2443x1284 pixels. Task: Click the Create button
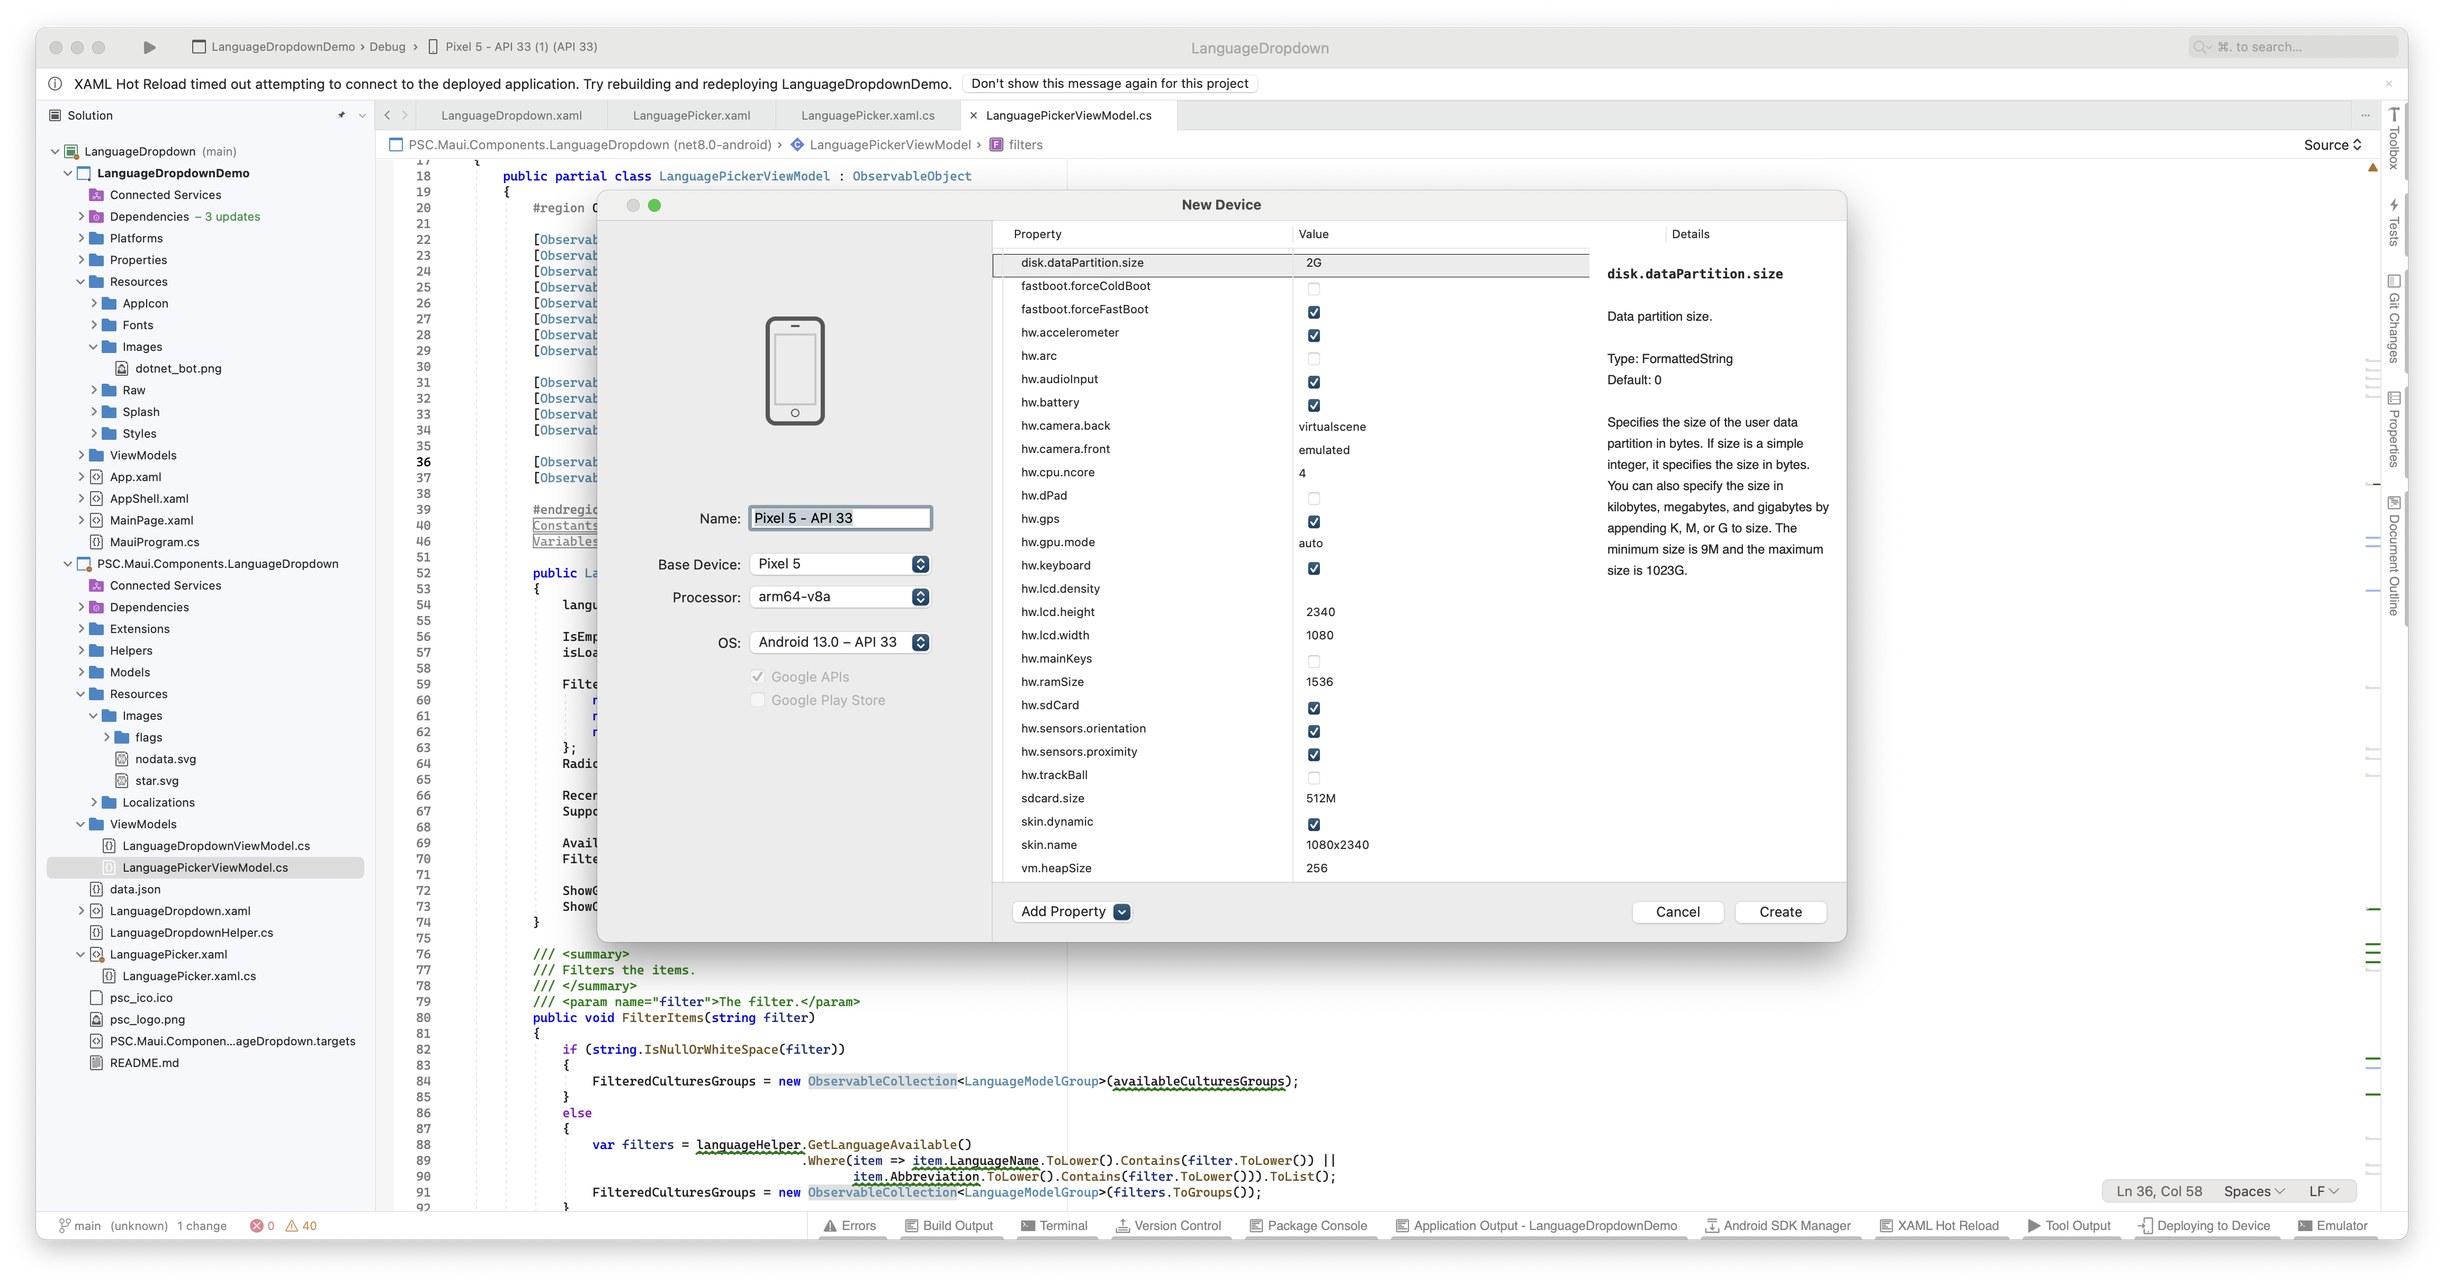pyautogui.click(x=1780, y=912)
